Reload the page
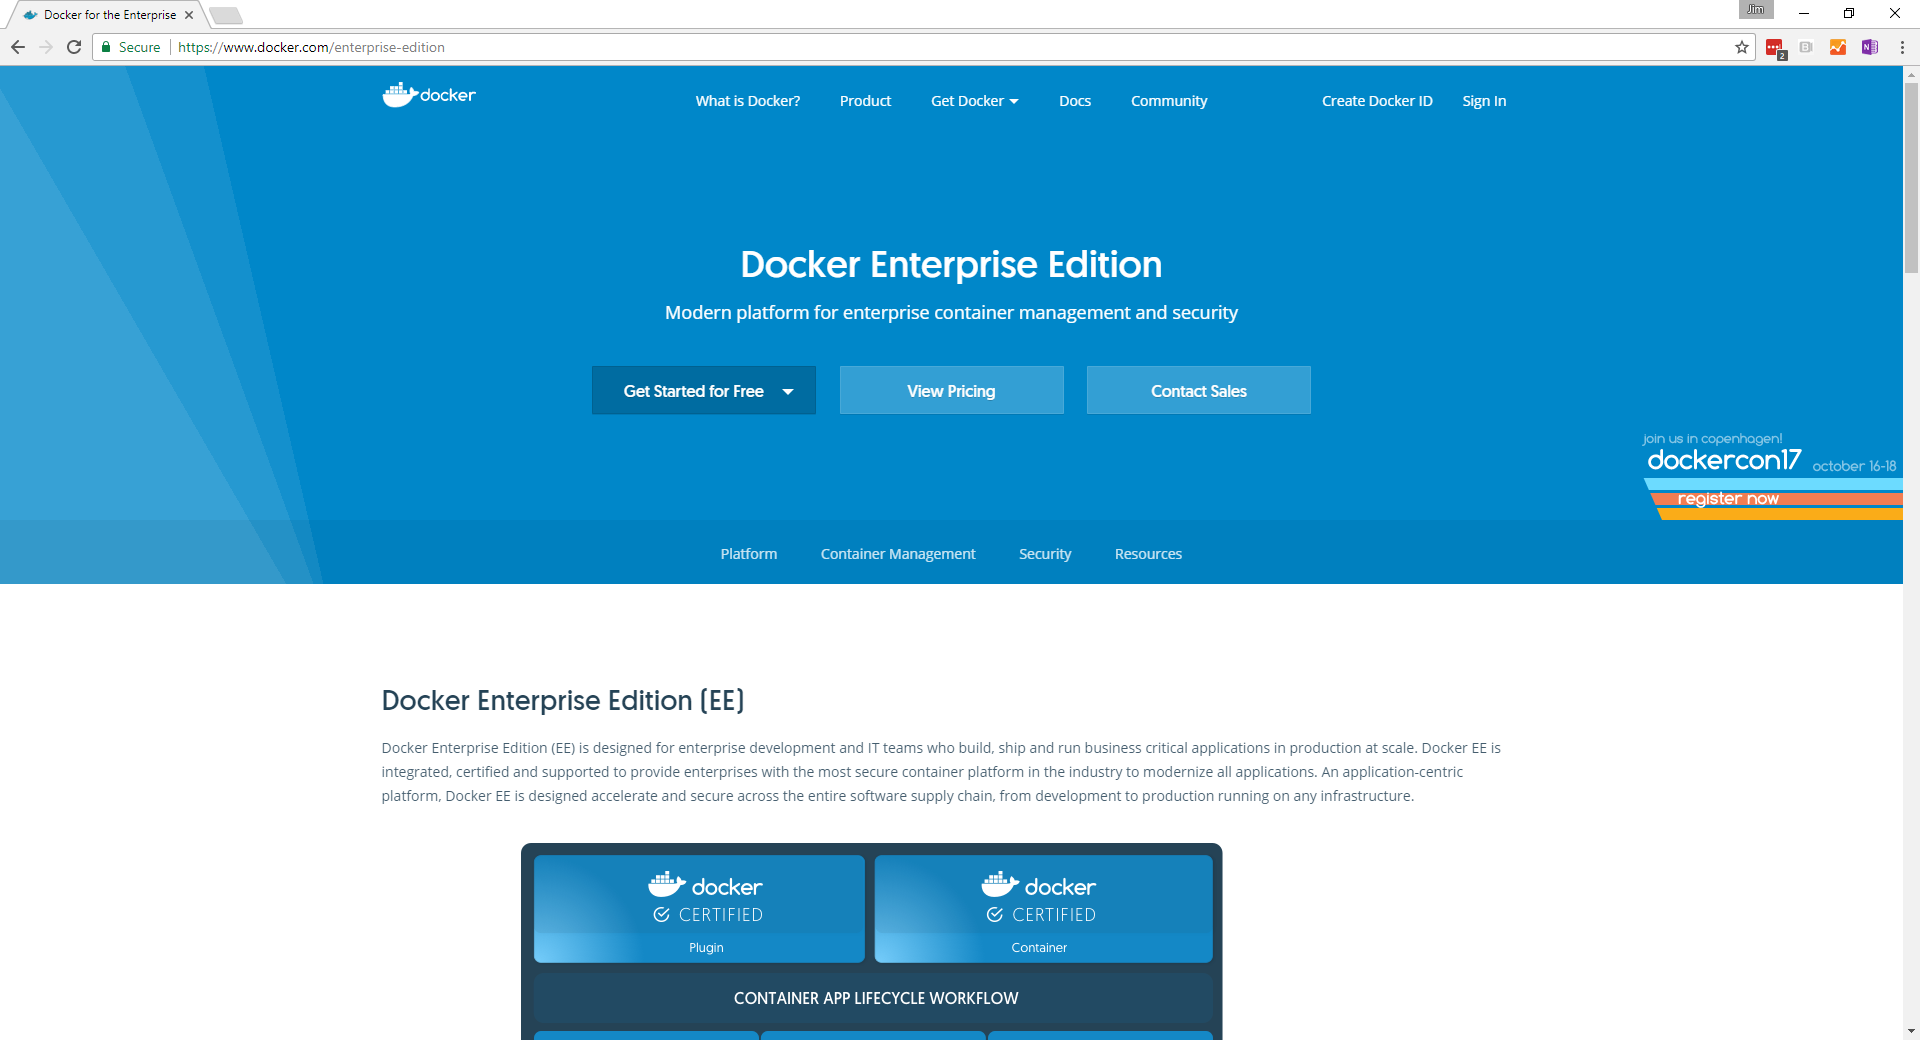This screenshot has height=1040, width=1920. pos(74,47)
